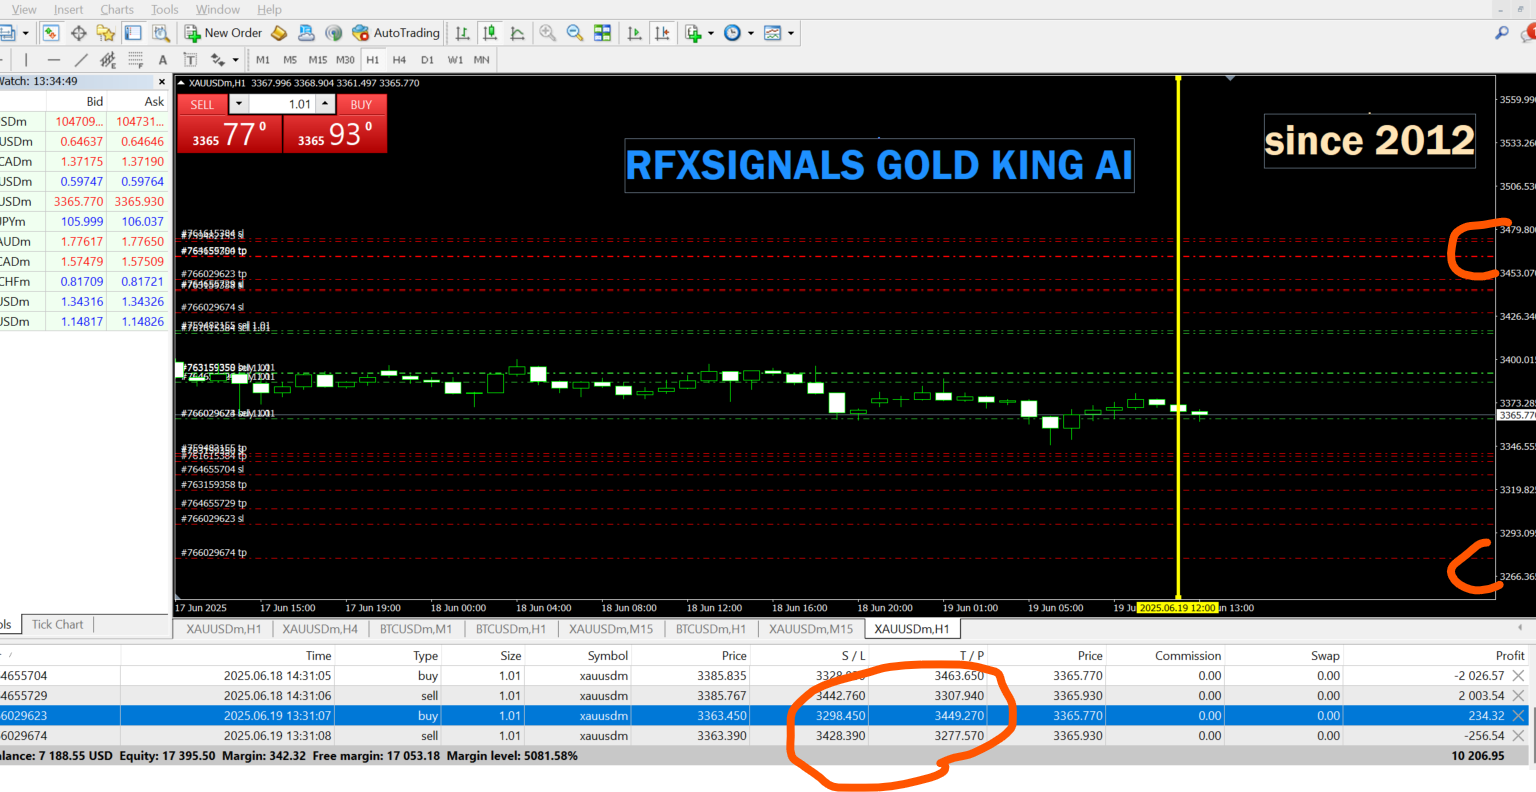
Task: Increase lot volume with up arrow
Action: click(326, 104)
